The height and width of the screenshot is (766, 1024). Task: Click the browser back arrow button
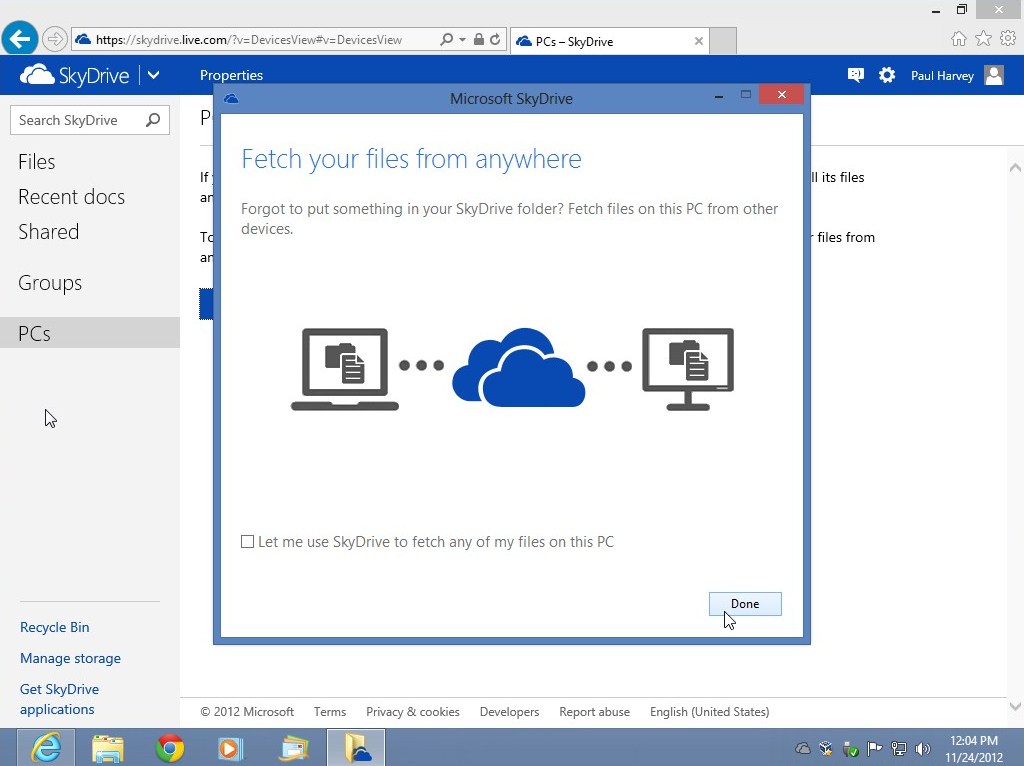19,40
